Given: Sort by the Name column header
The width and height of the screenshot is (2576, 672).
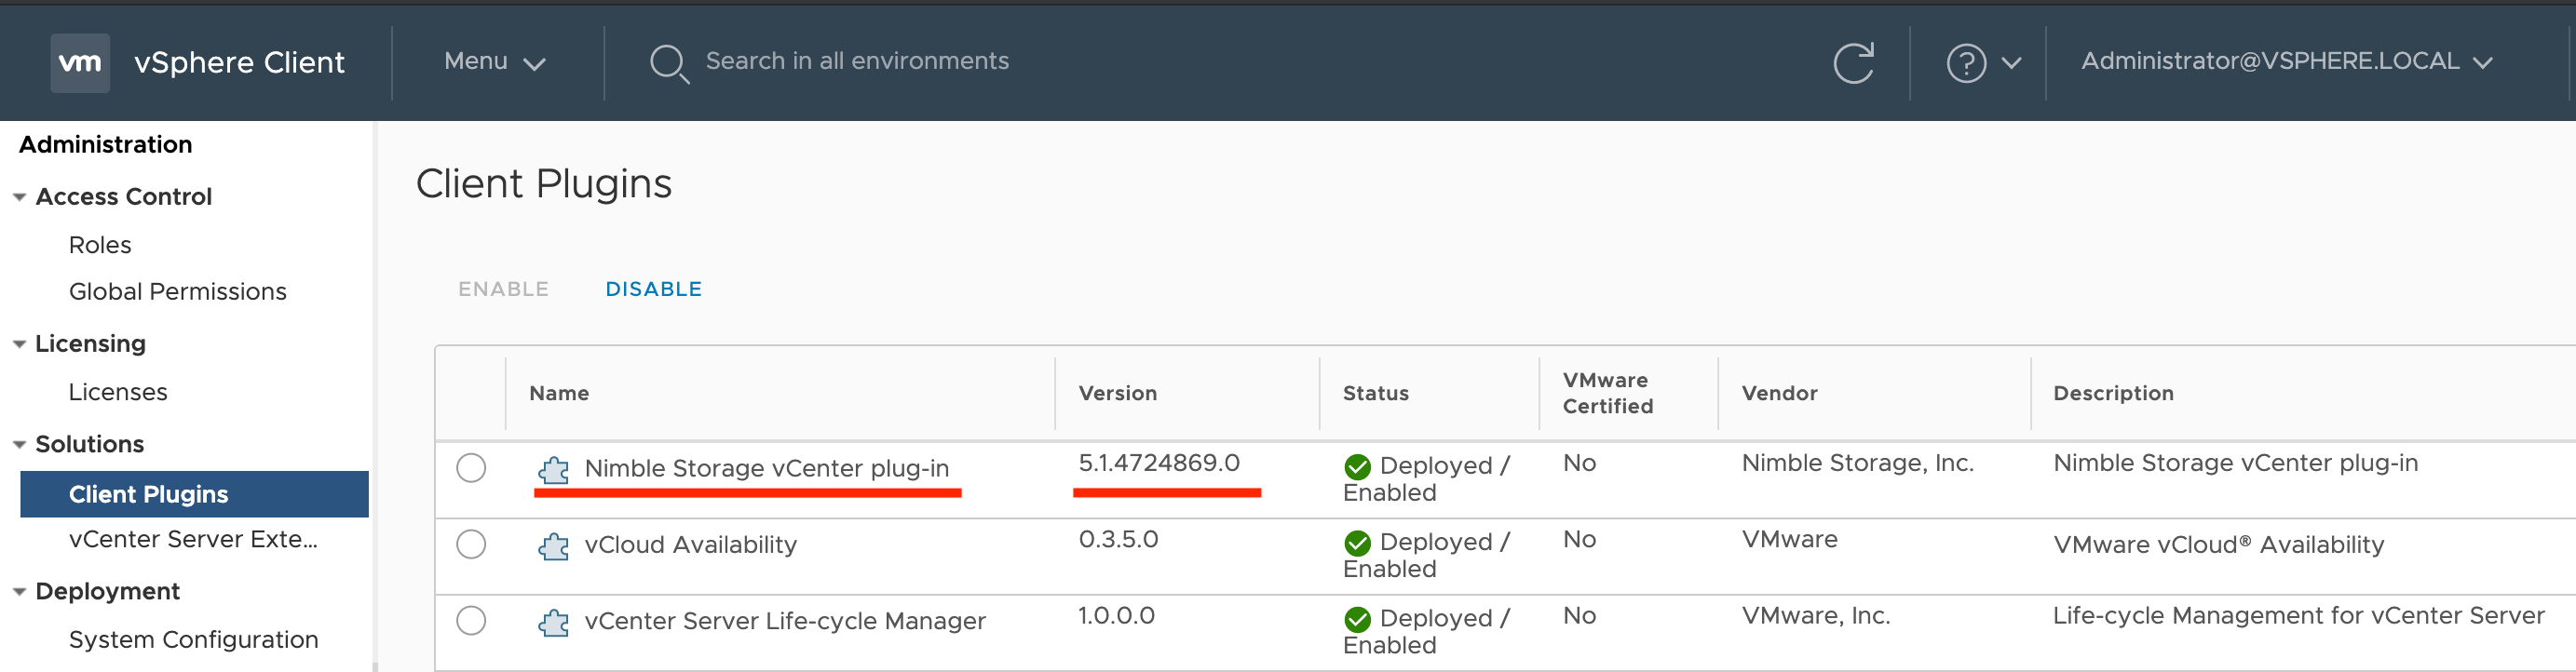Looking at the screenshot, I should [559, 393].
